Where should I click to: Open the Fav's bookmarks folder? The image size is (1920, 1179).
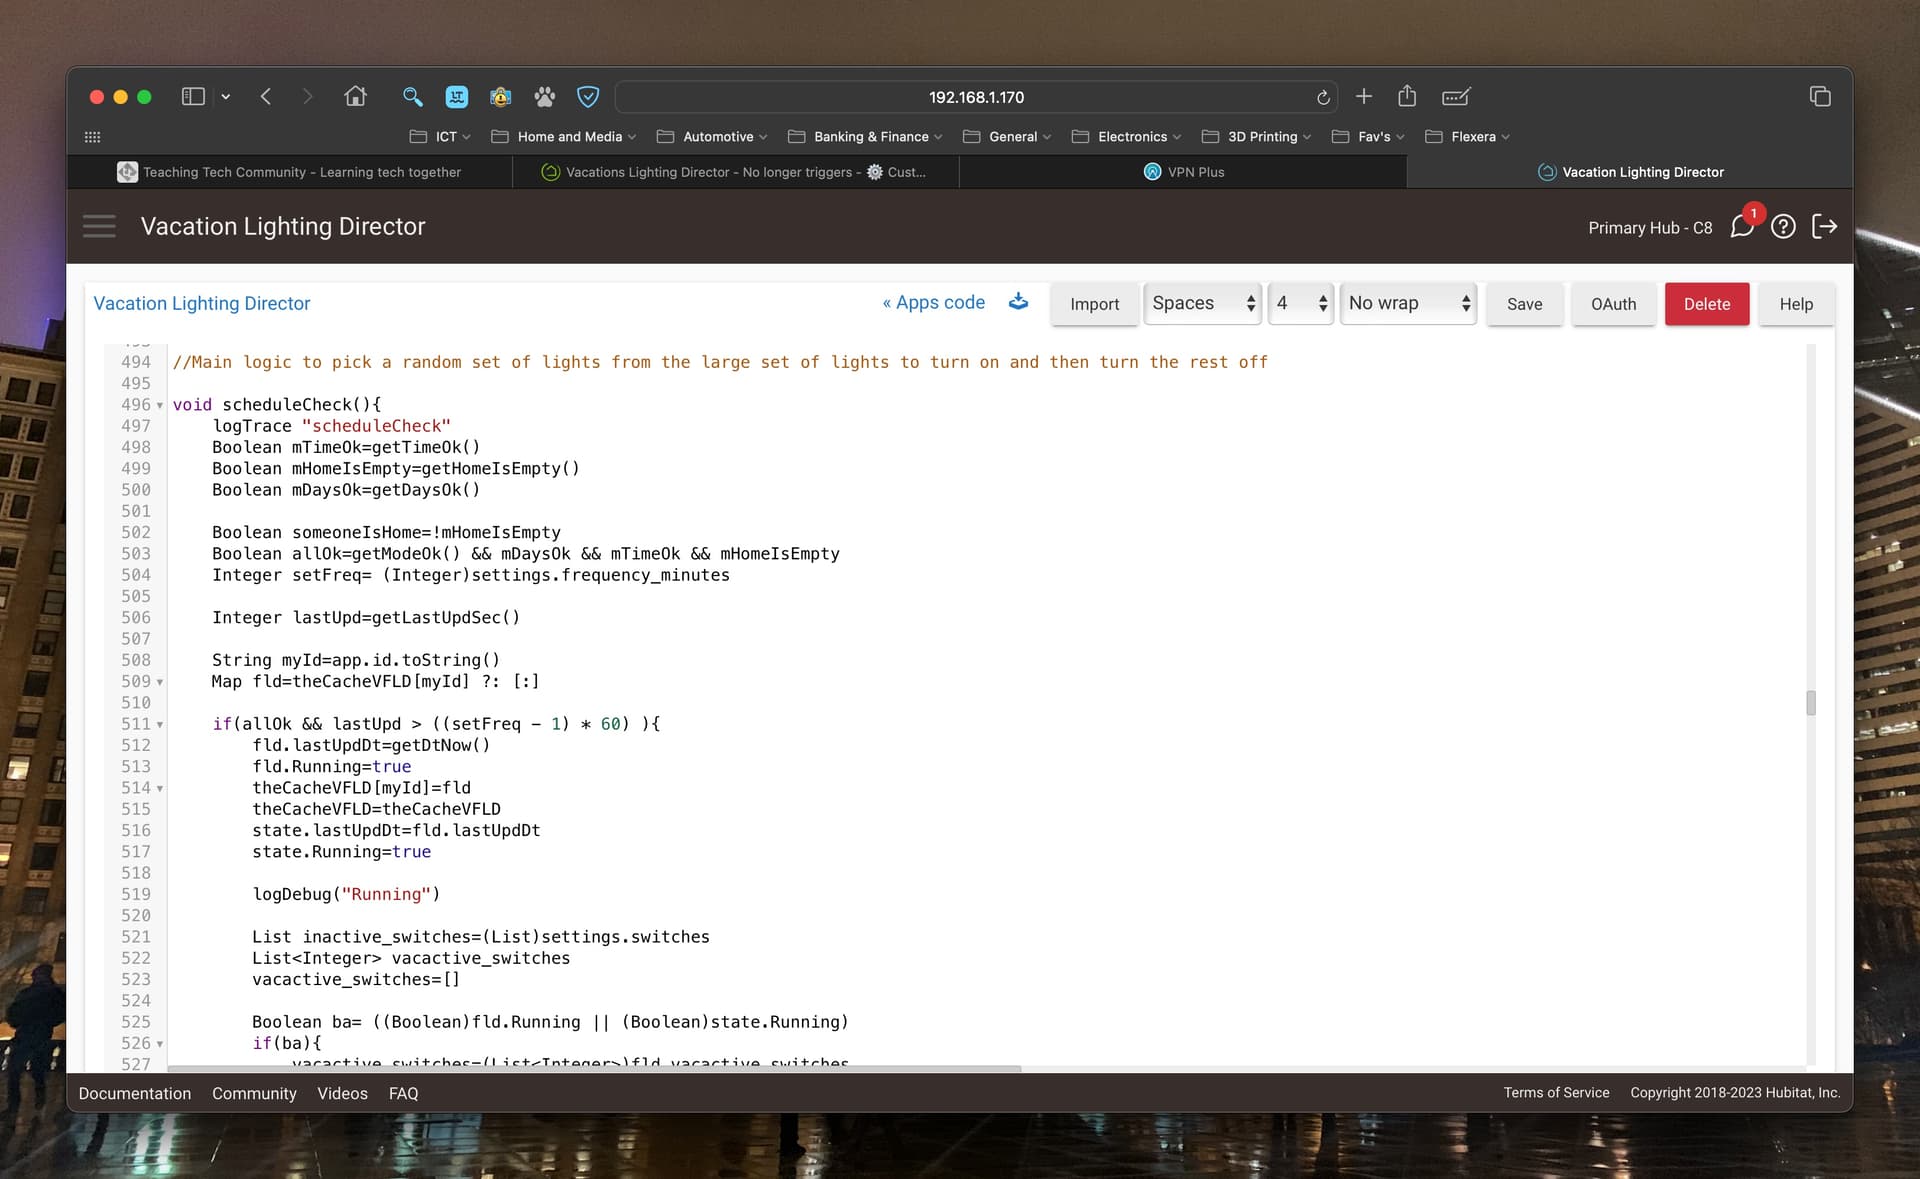1368,137
